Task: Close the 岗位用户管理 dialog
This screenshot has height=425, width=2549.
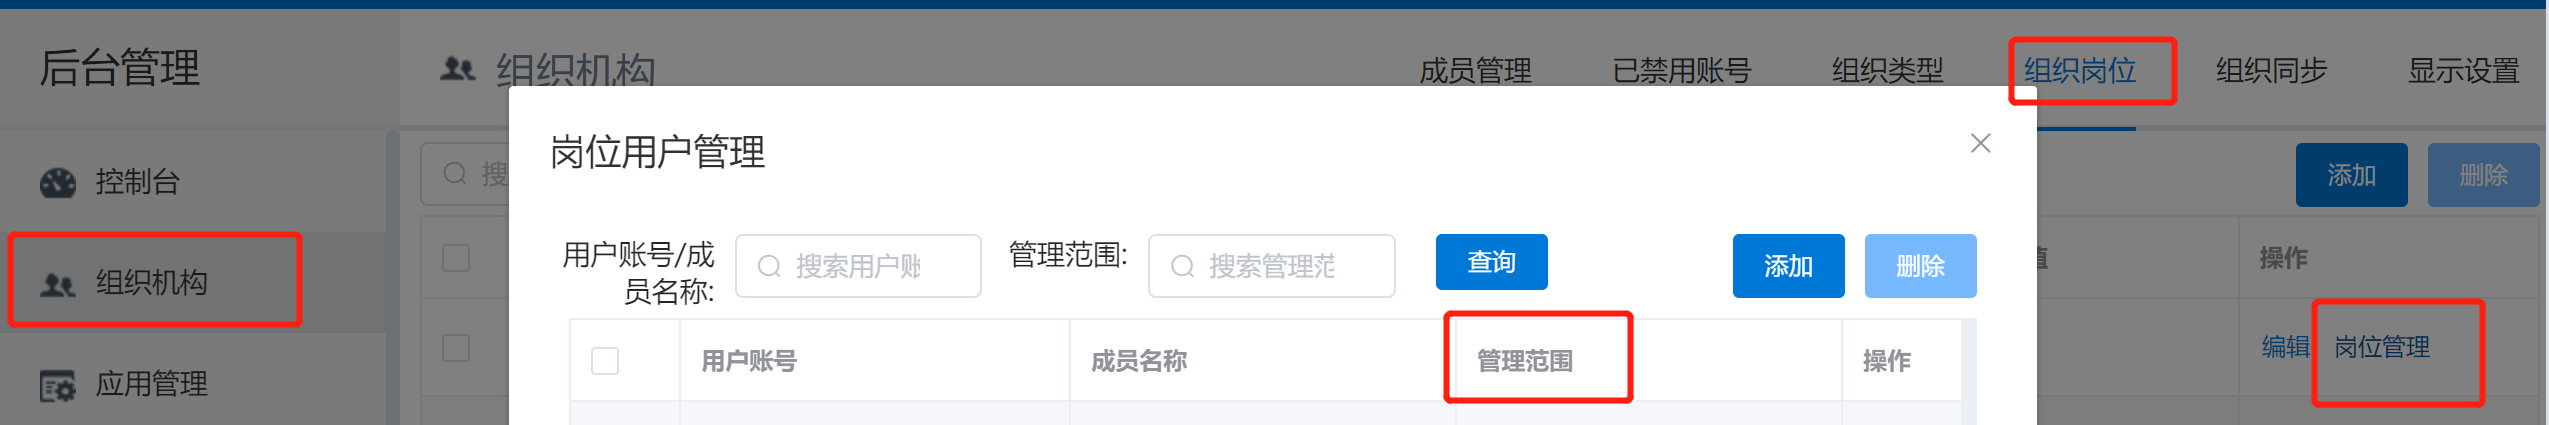Action: [1980, 143]
